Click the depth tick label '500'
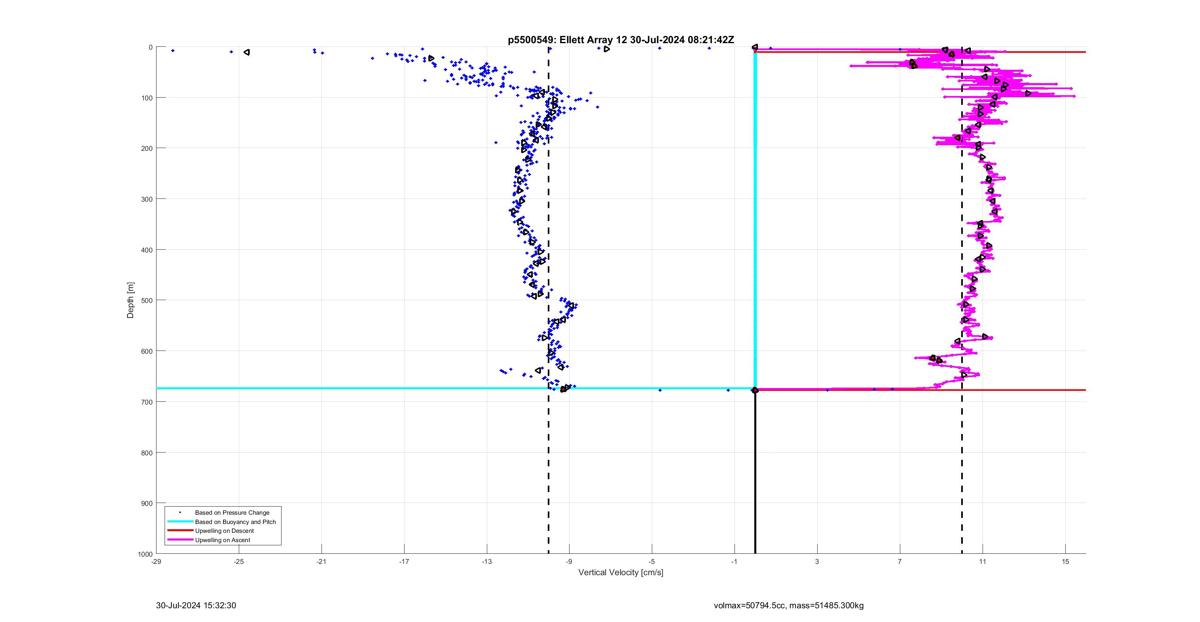The width and height of the screenshot is (1200, 622). coord(146,300)
